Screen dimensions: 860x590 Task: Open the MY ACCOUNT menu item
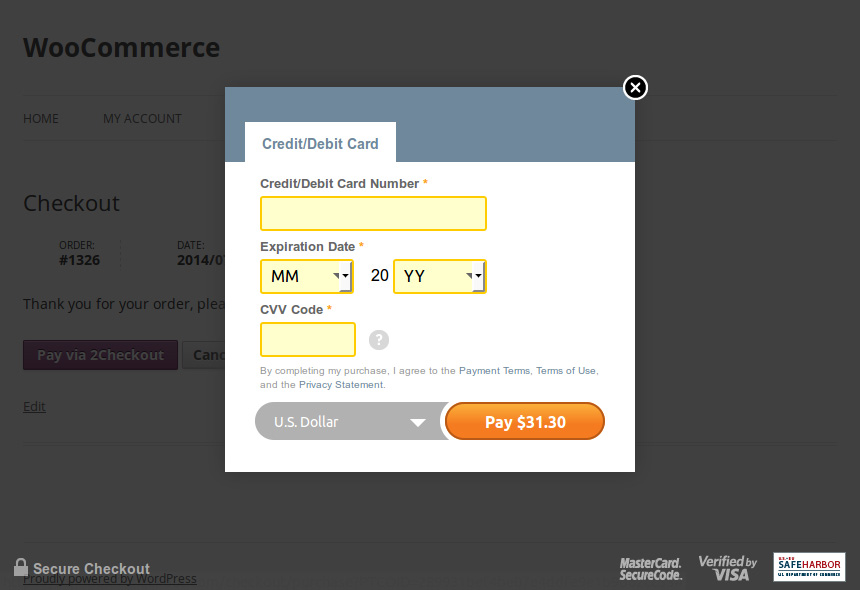click(142, 118)
